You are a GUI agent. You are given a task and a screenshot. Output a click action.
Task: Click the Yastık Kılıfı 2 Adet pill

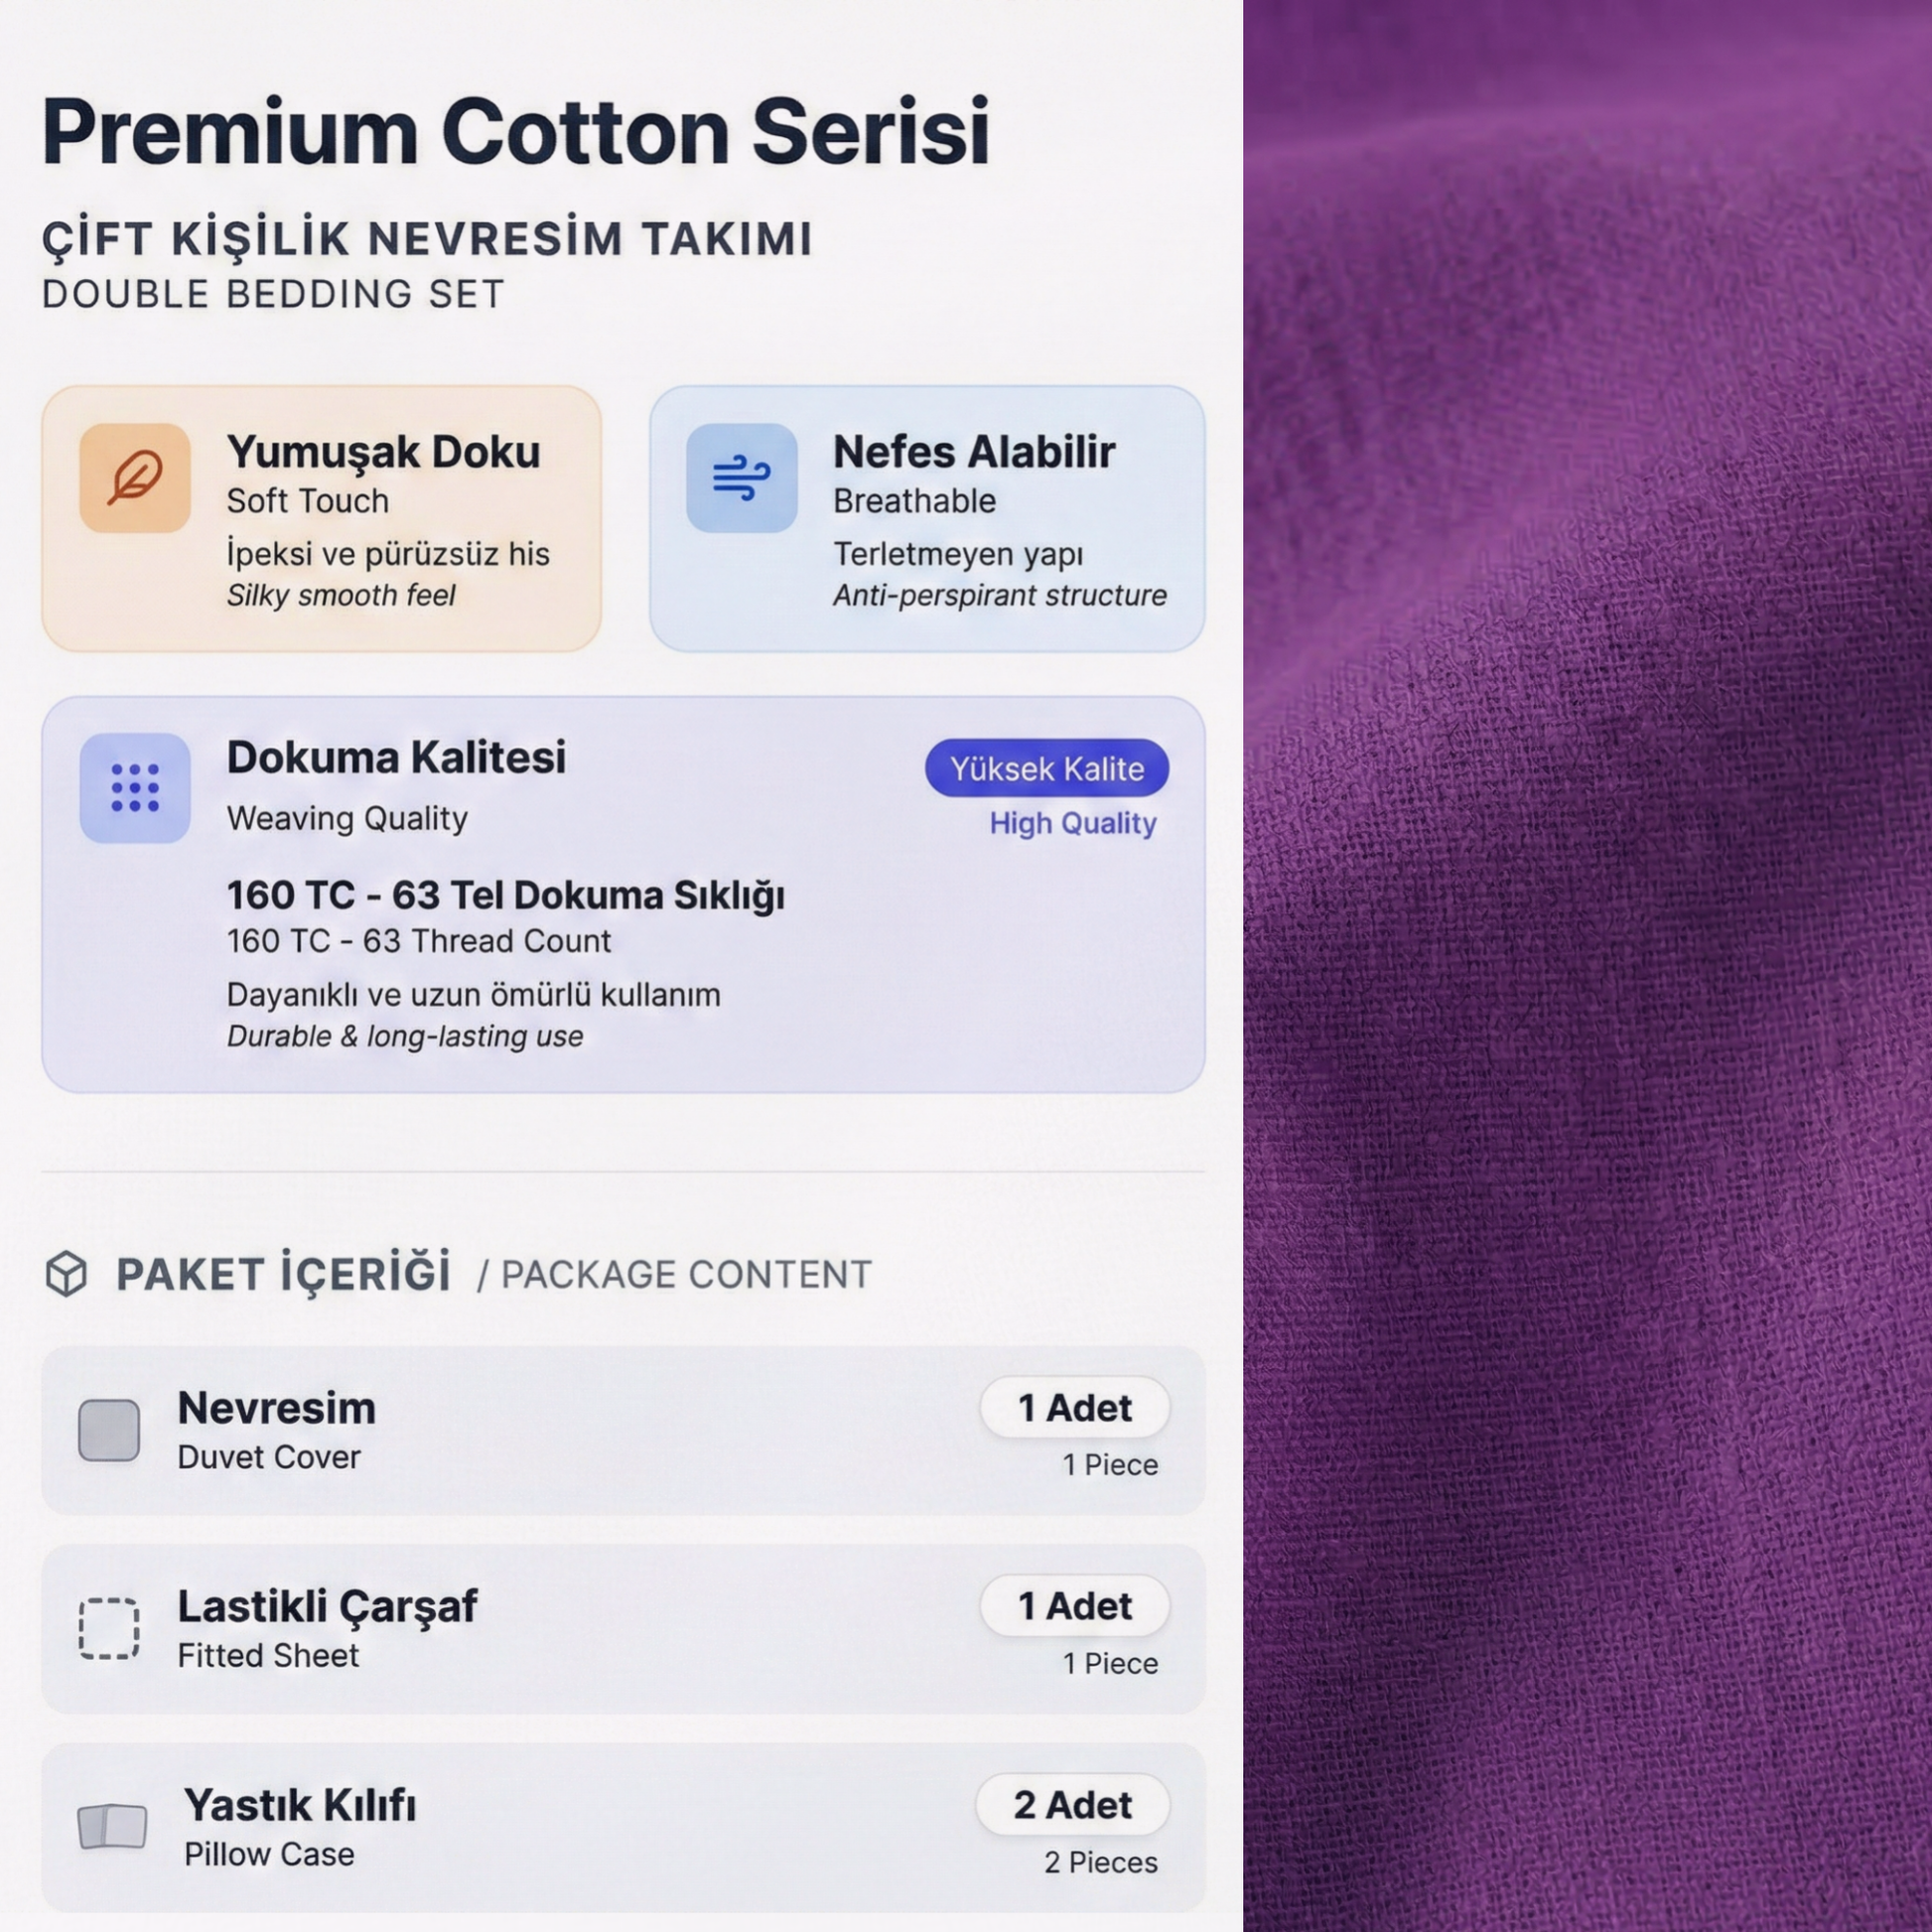[x=1072, y=1805]
